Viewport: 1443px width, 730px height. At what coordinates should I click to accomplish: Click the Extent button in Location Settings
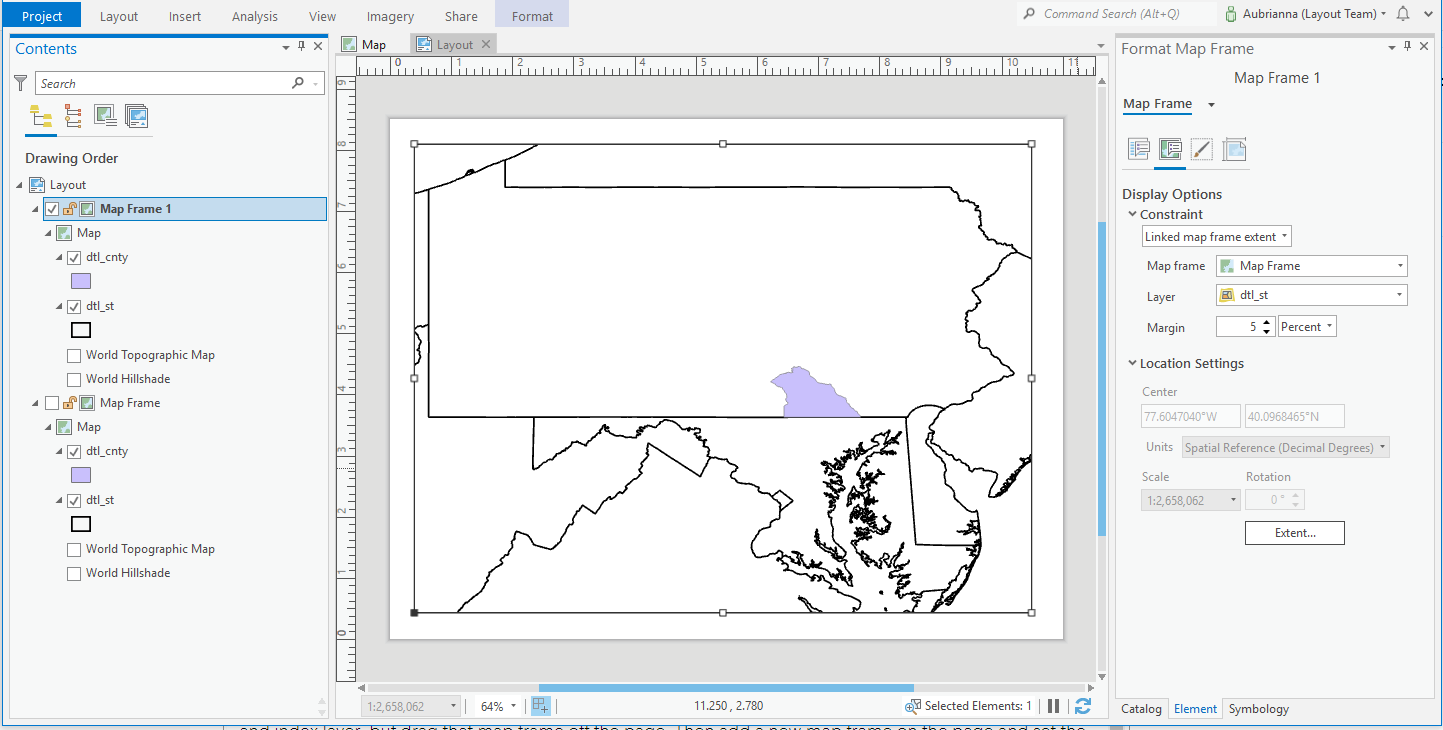1294,533
